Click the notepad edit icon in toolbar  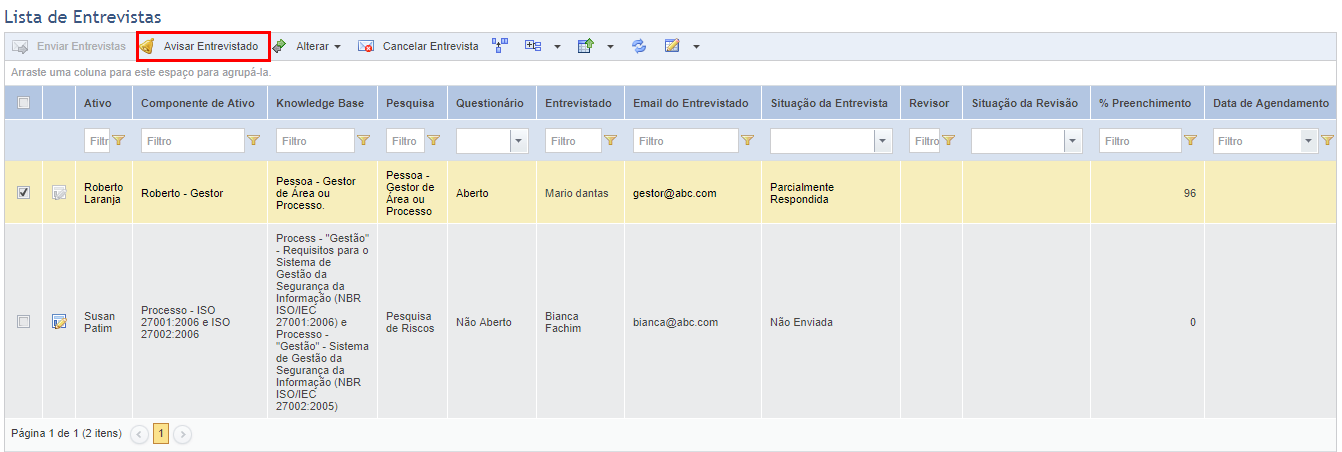pos(672,46)
